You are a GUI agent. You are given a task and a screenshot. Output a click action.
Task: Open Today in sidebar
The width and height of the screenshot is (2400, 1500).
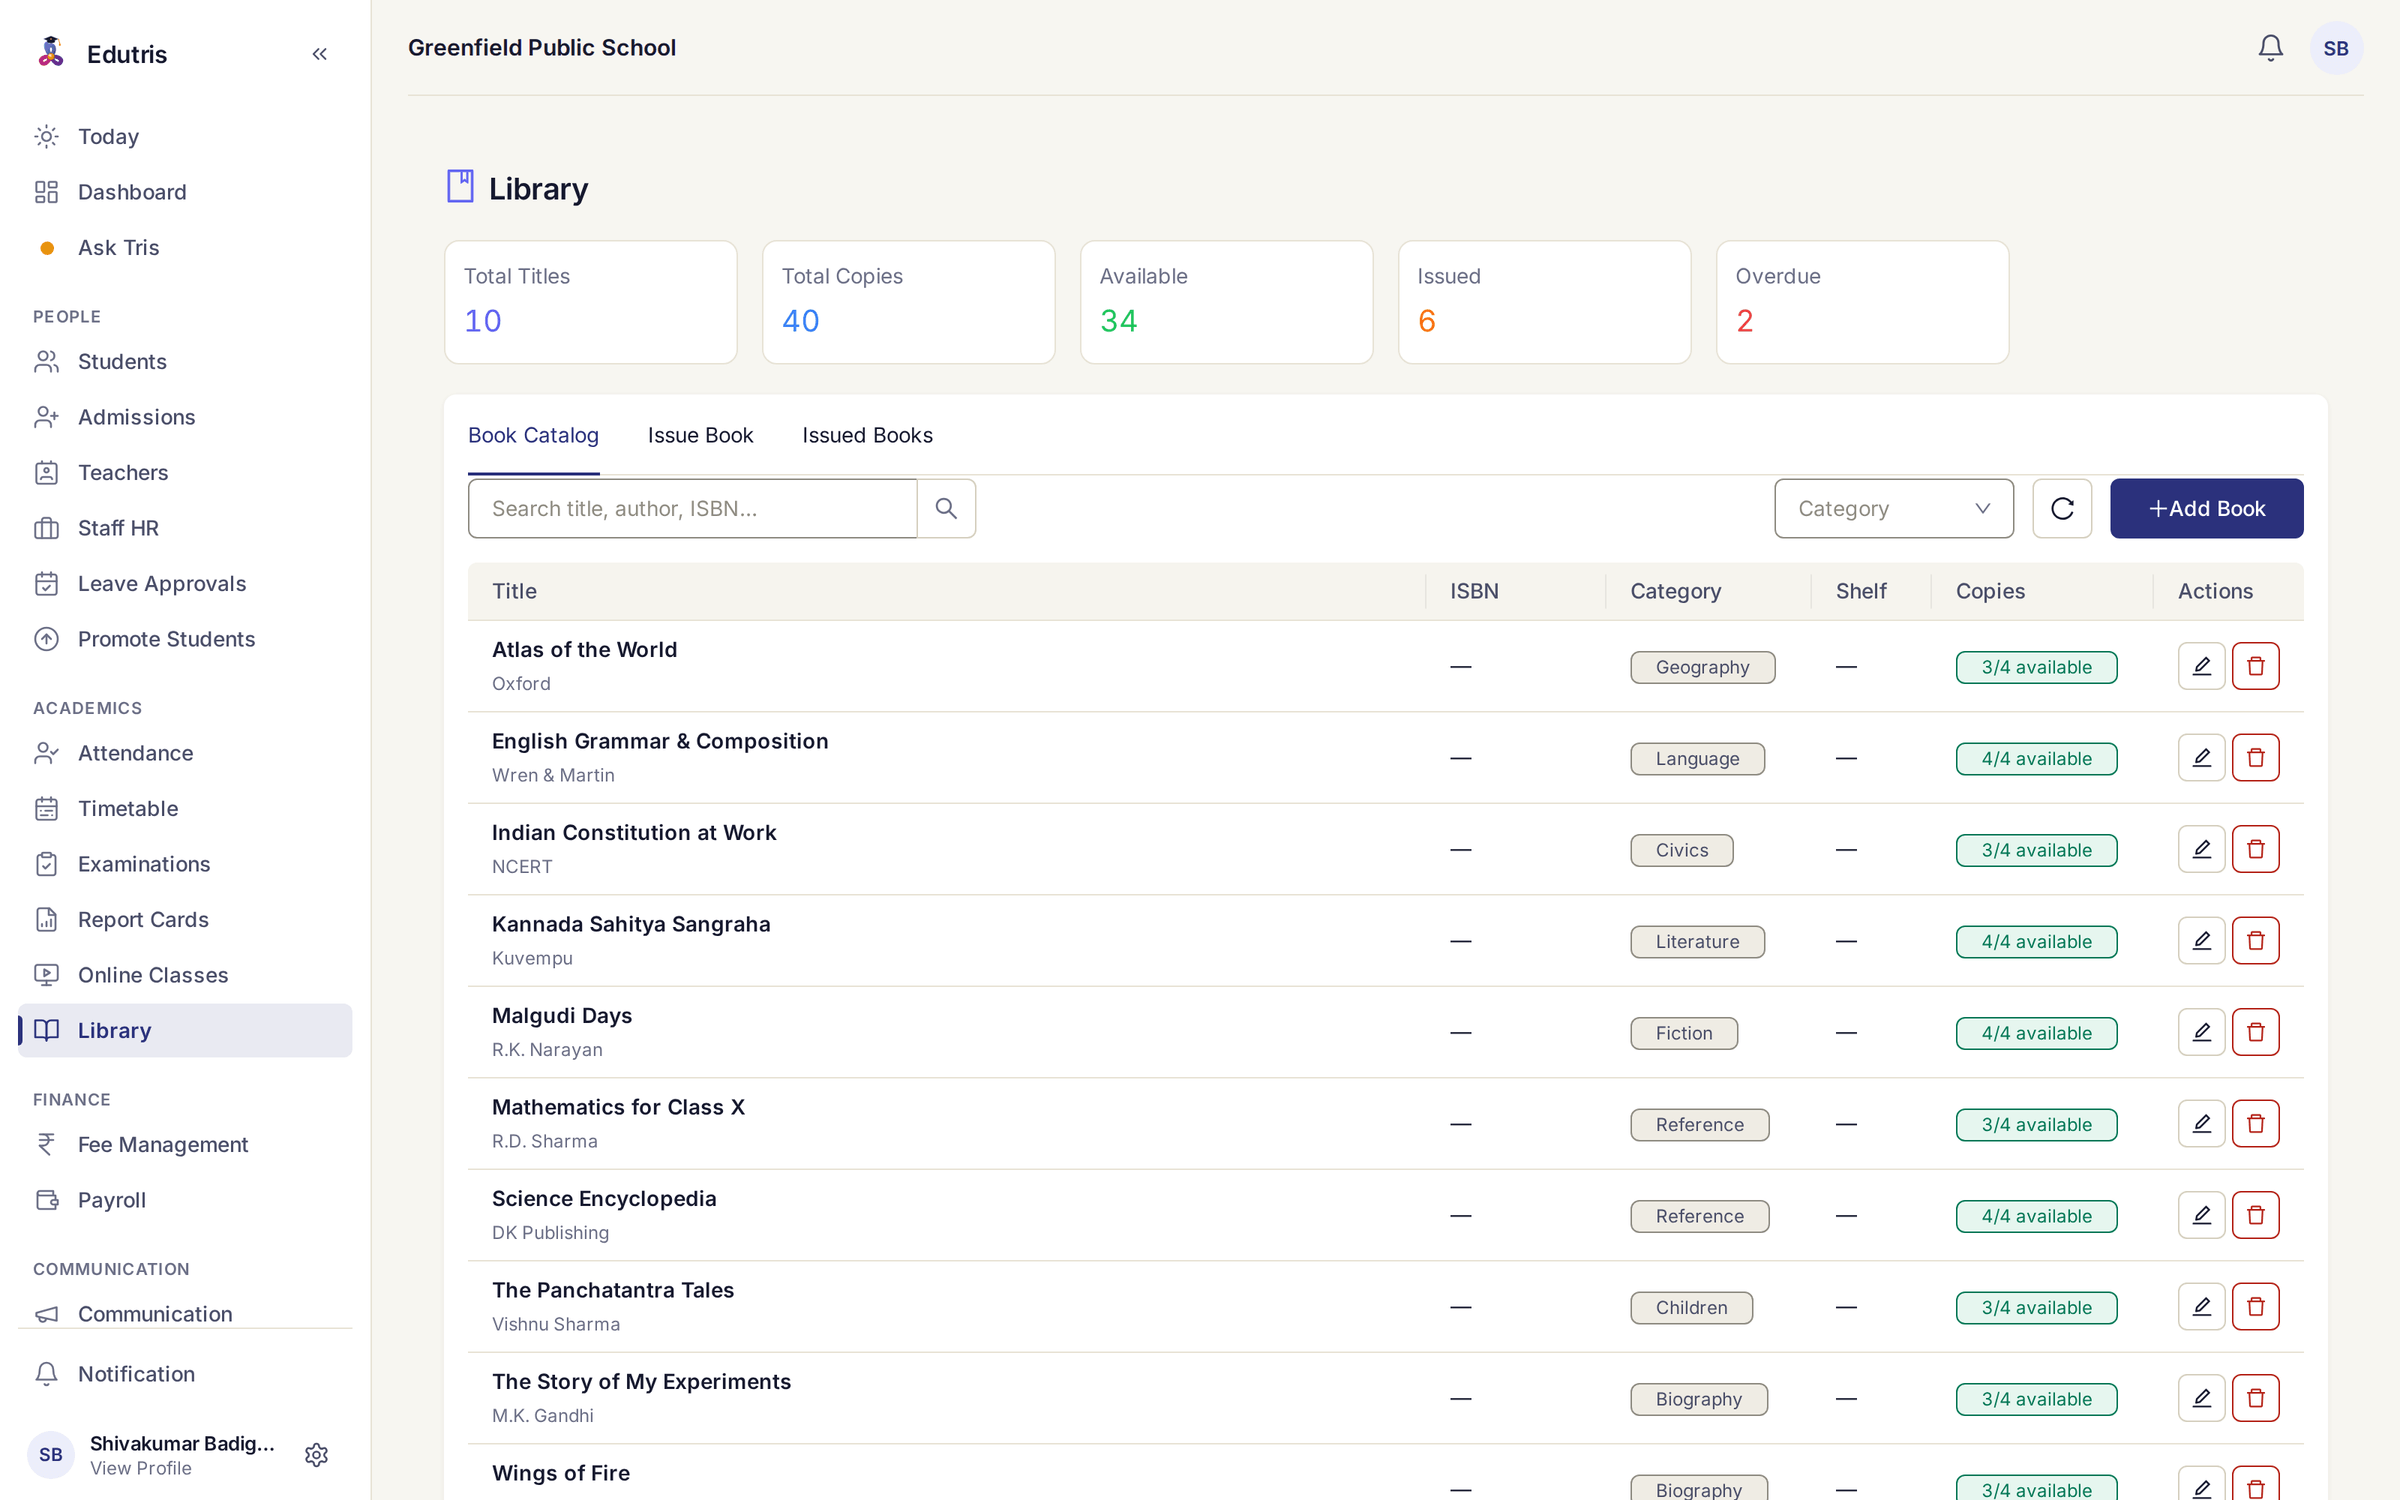[x=185, y=136]
